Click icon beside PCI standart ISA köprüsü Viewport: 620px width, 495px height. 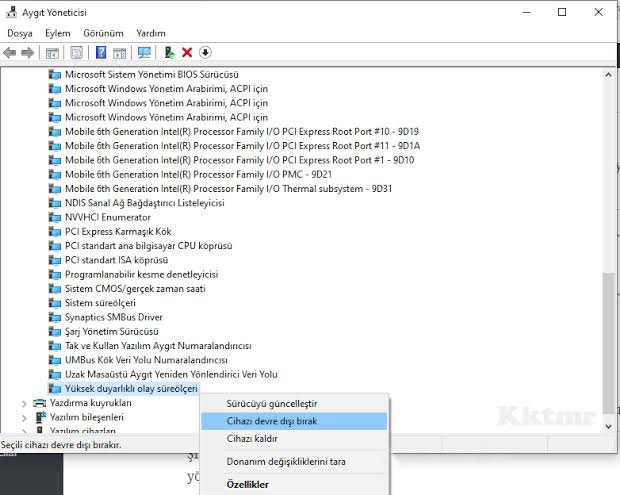pyautogui.click(x=55, y=260)
